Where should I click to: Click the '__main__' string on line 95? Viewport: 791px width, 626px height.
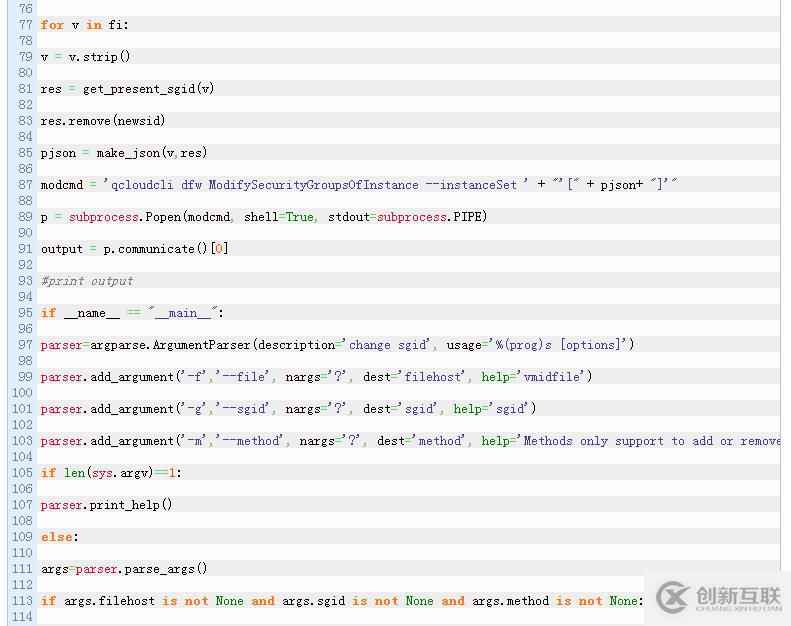tap(182, 313)
